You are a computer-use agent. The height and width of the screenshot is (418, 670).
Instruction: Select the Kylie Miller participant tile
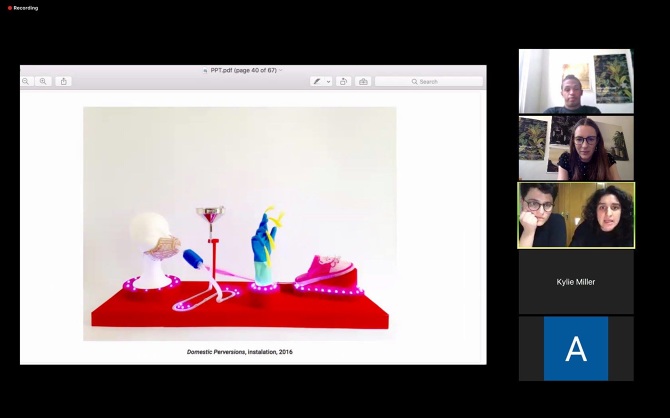pos(575,282)
